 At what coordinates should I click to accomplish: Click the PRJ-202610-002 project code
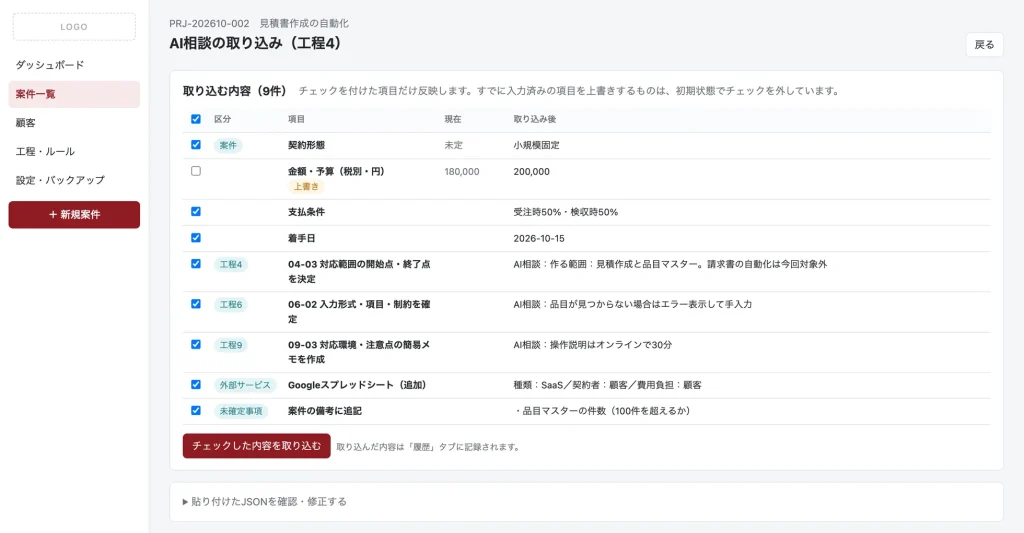point(209,24)
